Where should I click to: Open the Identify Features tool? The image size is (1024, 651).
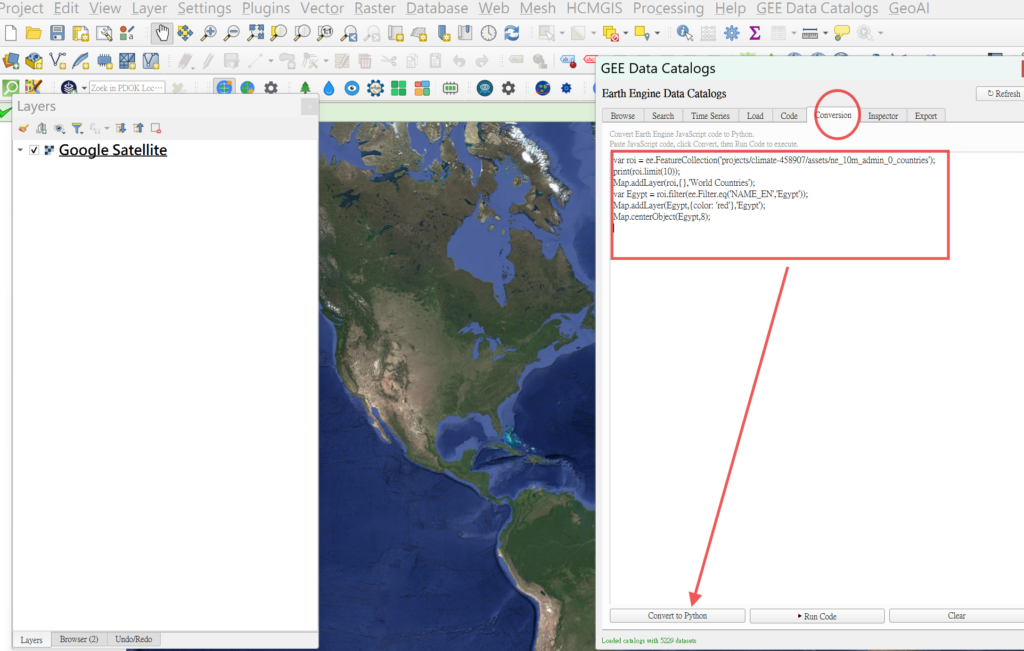(685, 33)
